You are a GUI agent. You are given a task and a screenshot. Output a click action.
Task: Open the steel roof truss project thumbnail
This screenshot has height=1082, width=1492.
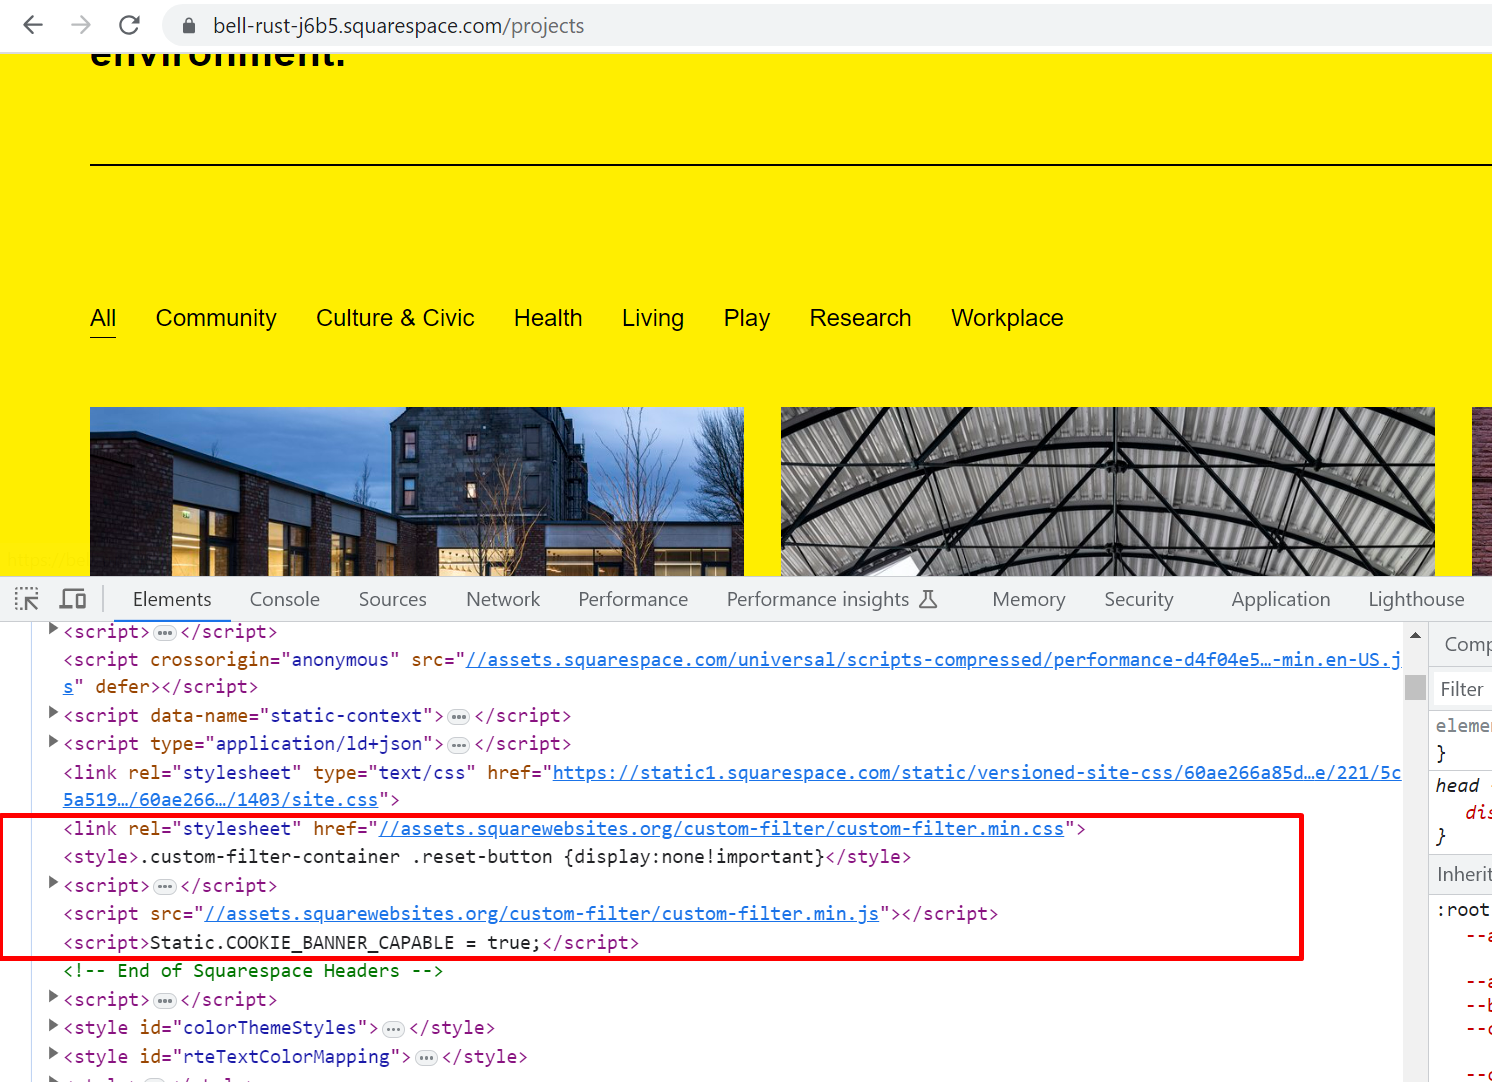click(1108, 491)
